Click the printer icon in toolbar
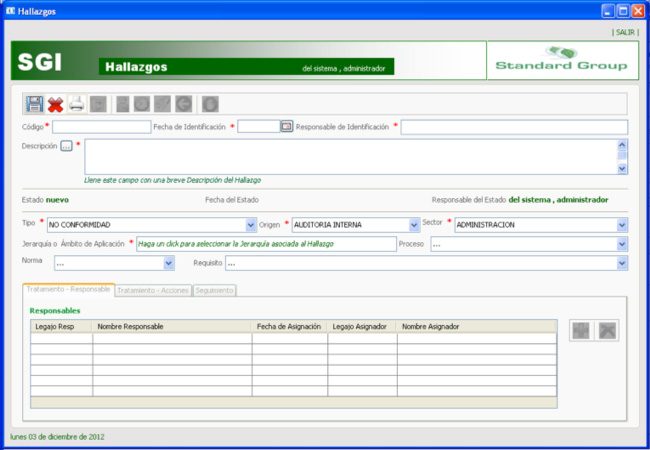Image resolution: width=650 pixels, height=450 pixels. (x=76, y=103)
